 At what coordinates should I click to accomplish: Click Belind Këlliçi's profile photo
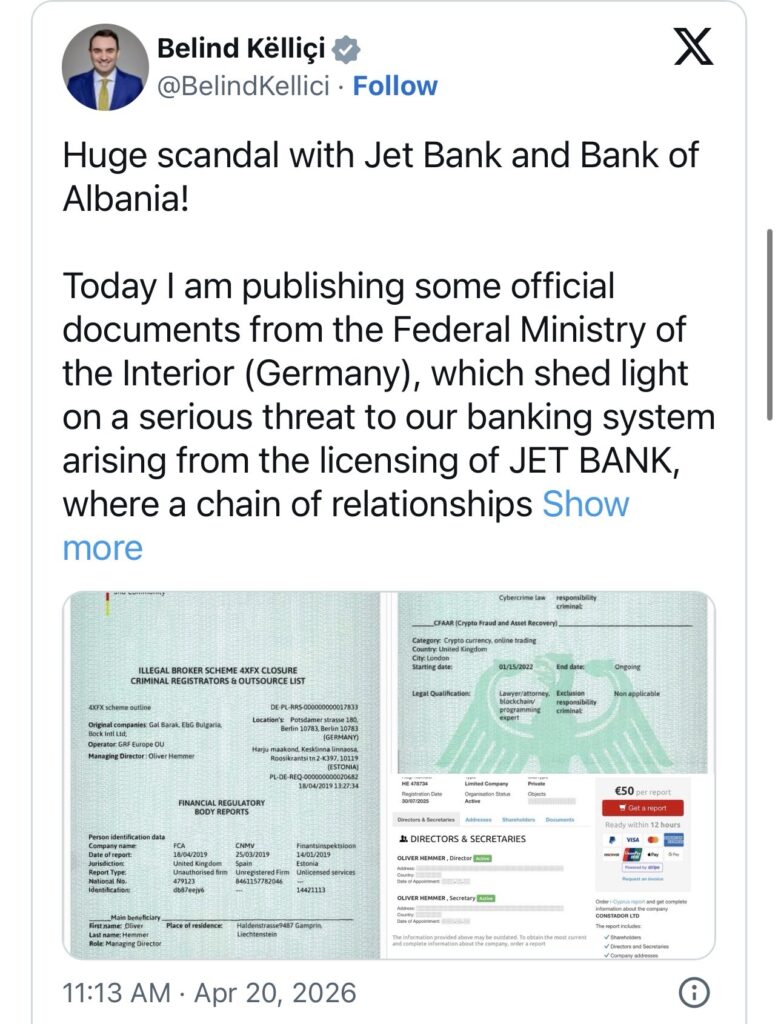click(105, 68)
